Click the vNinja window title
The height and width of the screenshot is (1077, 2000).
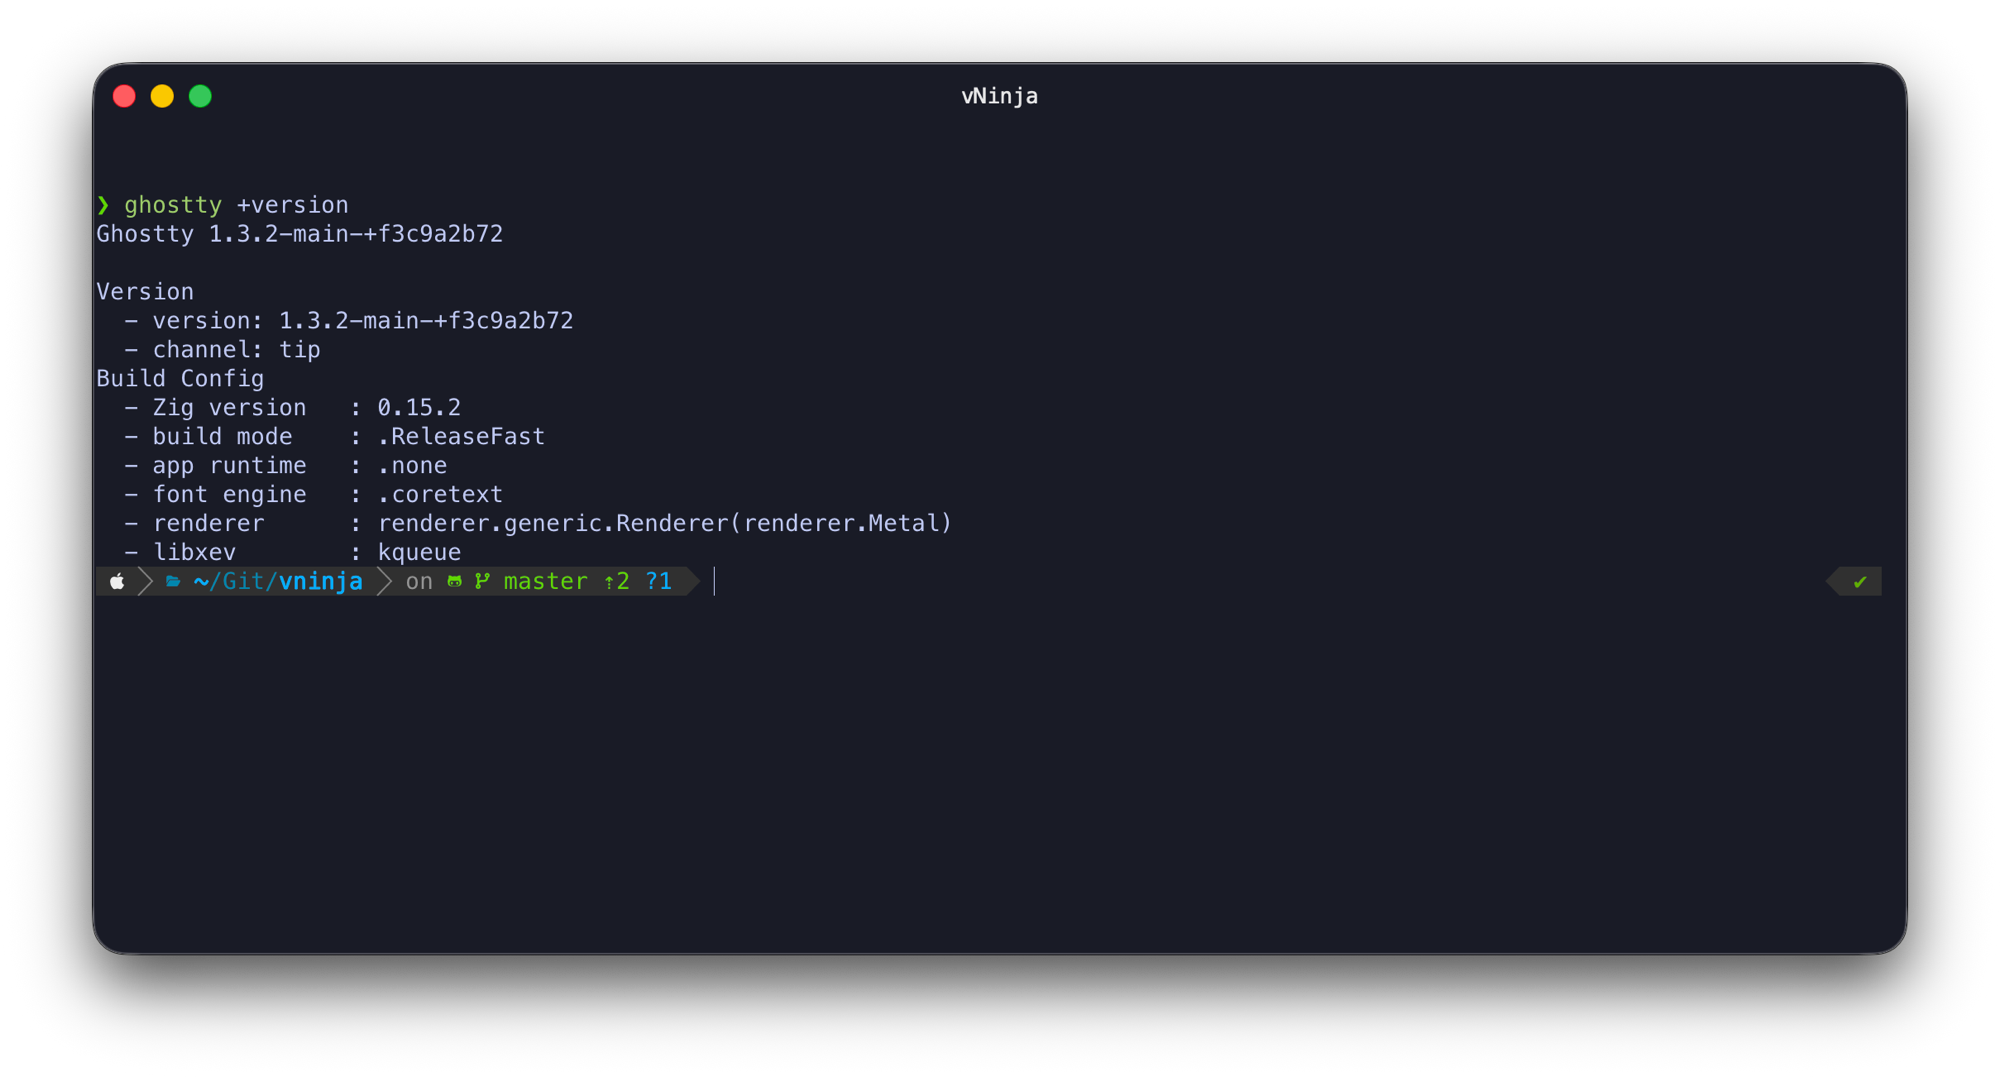coord(999,96)
